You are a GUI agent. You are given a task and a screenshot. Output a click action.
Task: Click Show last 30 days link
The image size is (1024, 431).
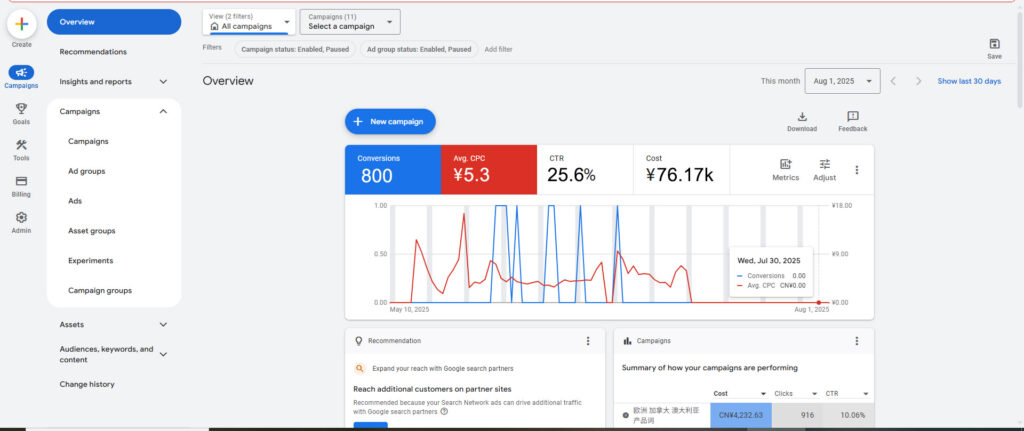click(x=968, y=81)
